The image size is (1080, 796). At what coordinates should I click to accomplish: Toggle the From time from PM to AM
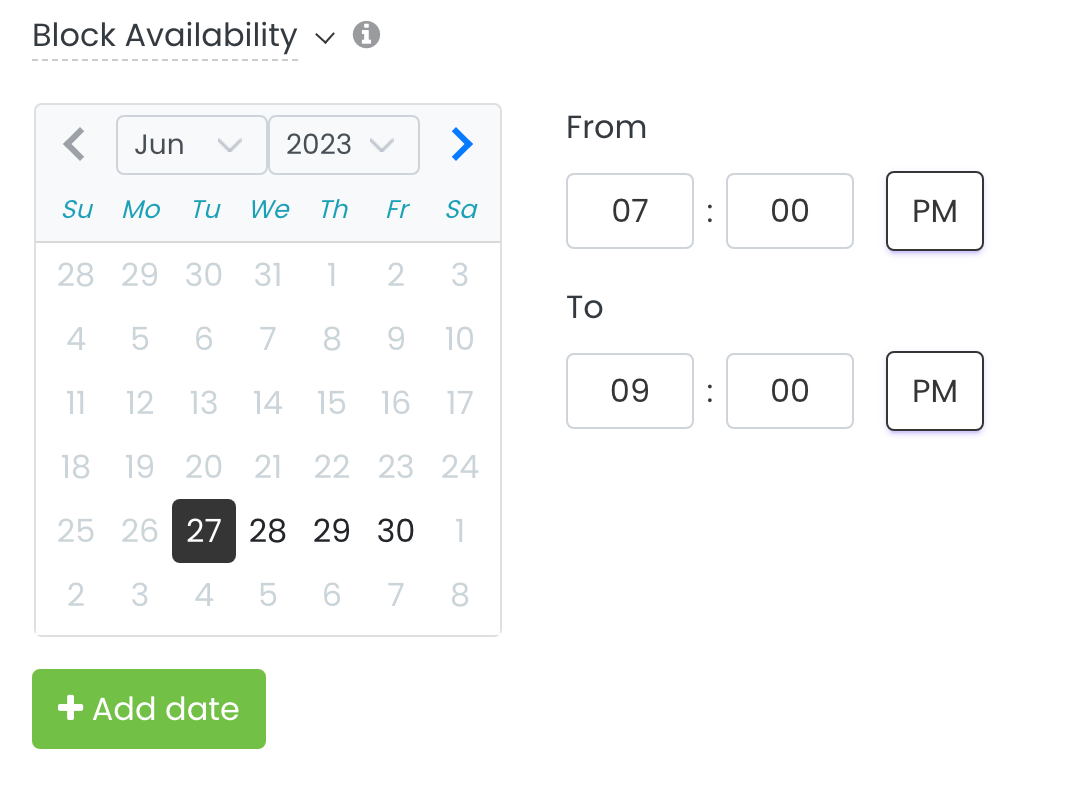934,211
